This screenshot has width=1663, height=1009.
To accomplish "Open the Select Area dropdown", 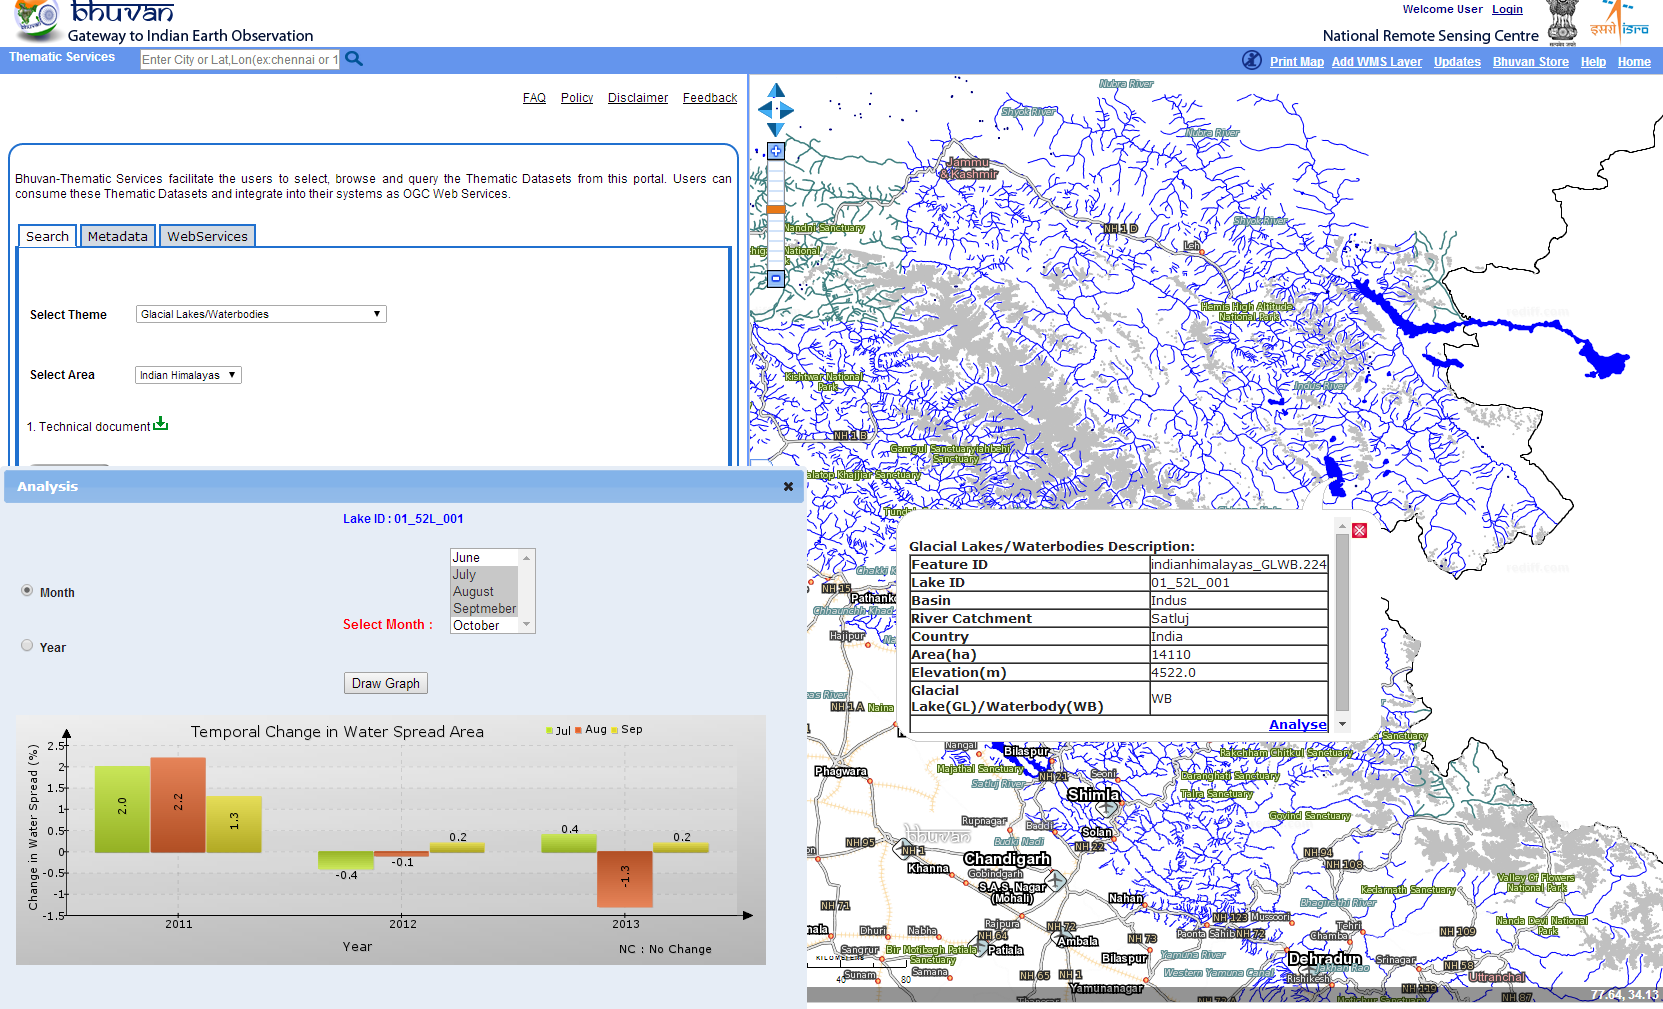I will point(188,375).
